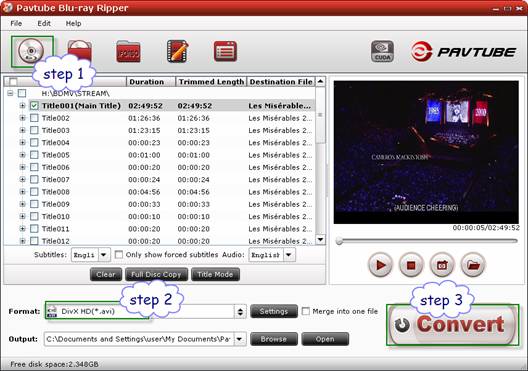Collapse the H:\BDMV\STREAM\ tree node
Image resolution: width=528 pixels, height=371 pixels.
(x=10, y=93)
